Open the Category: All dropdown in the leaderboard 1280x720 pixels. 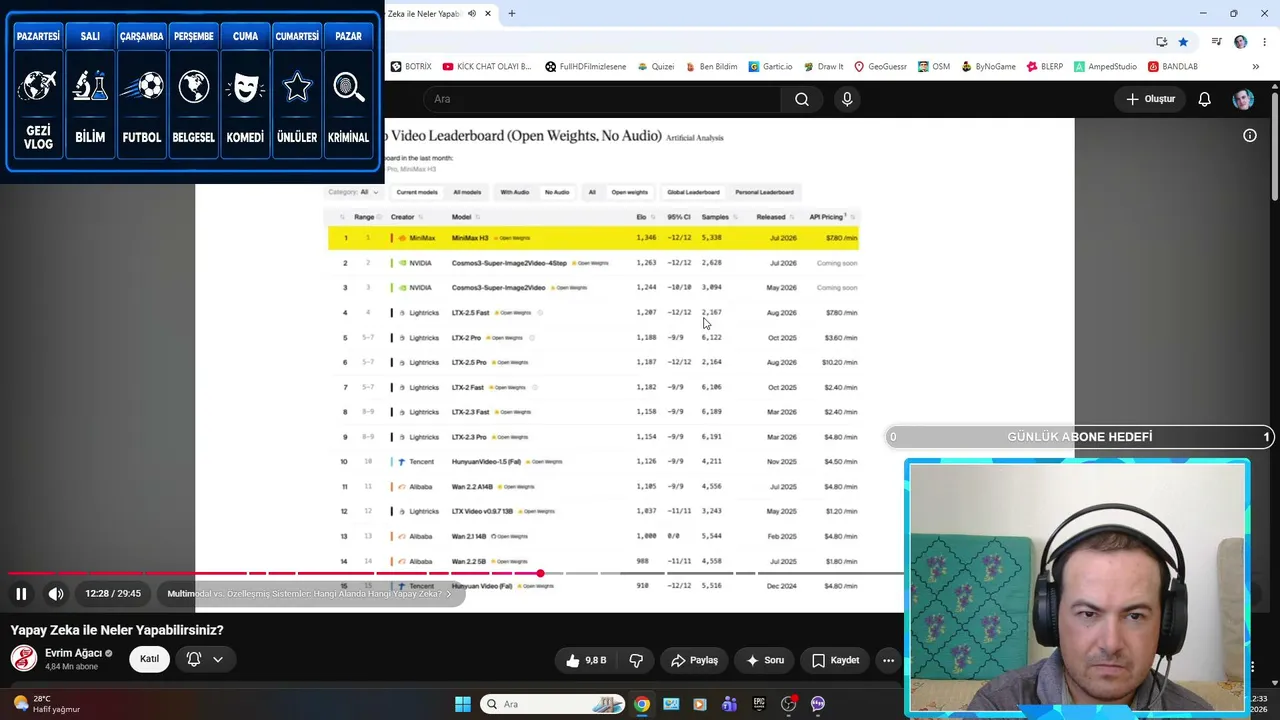pos(354,192)
